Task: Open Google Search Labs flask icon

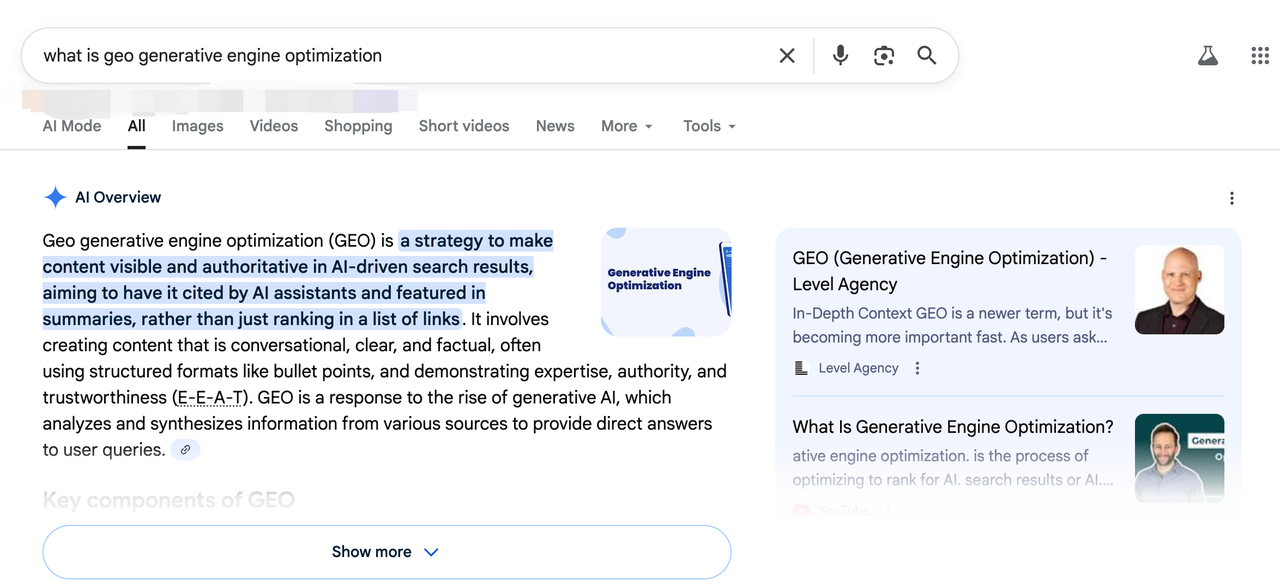Action: click(1207, 55)
